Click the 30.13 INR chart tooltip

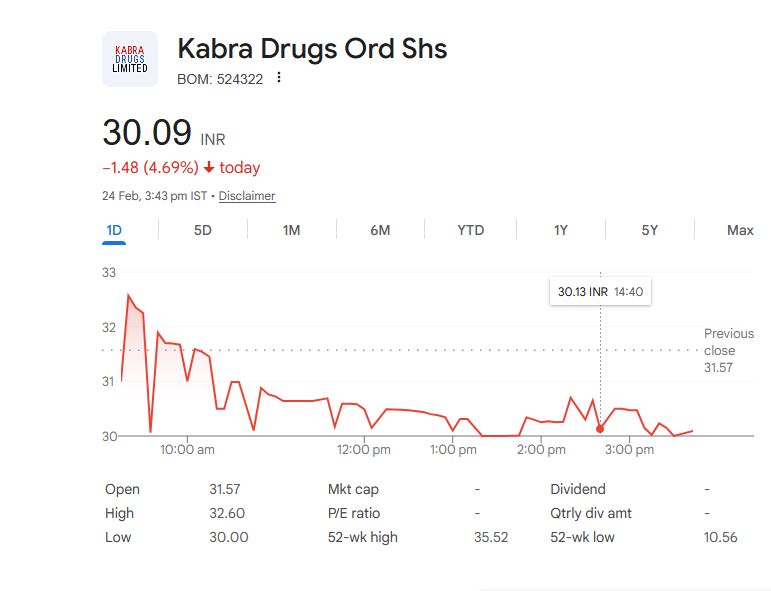(x=600, y=292)
